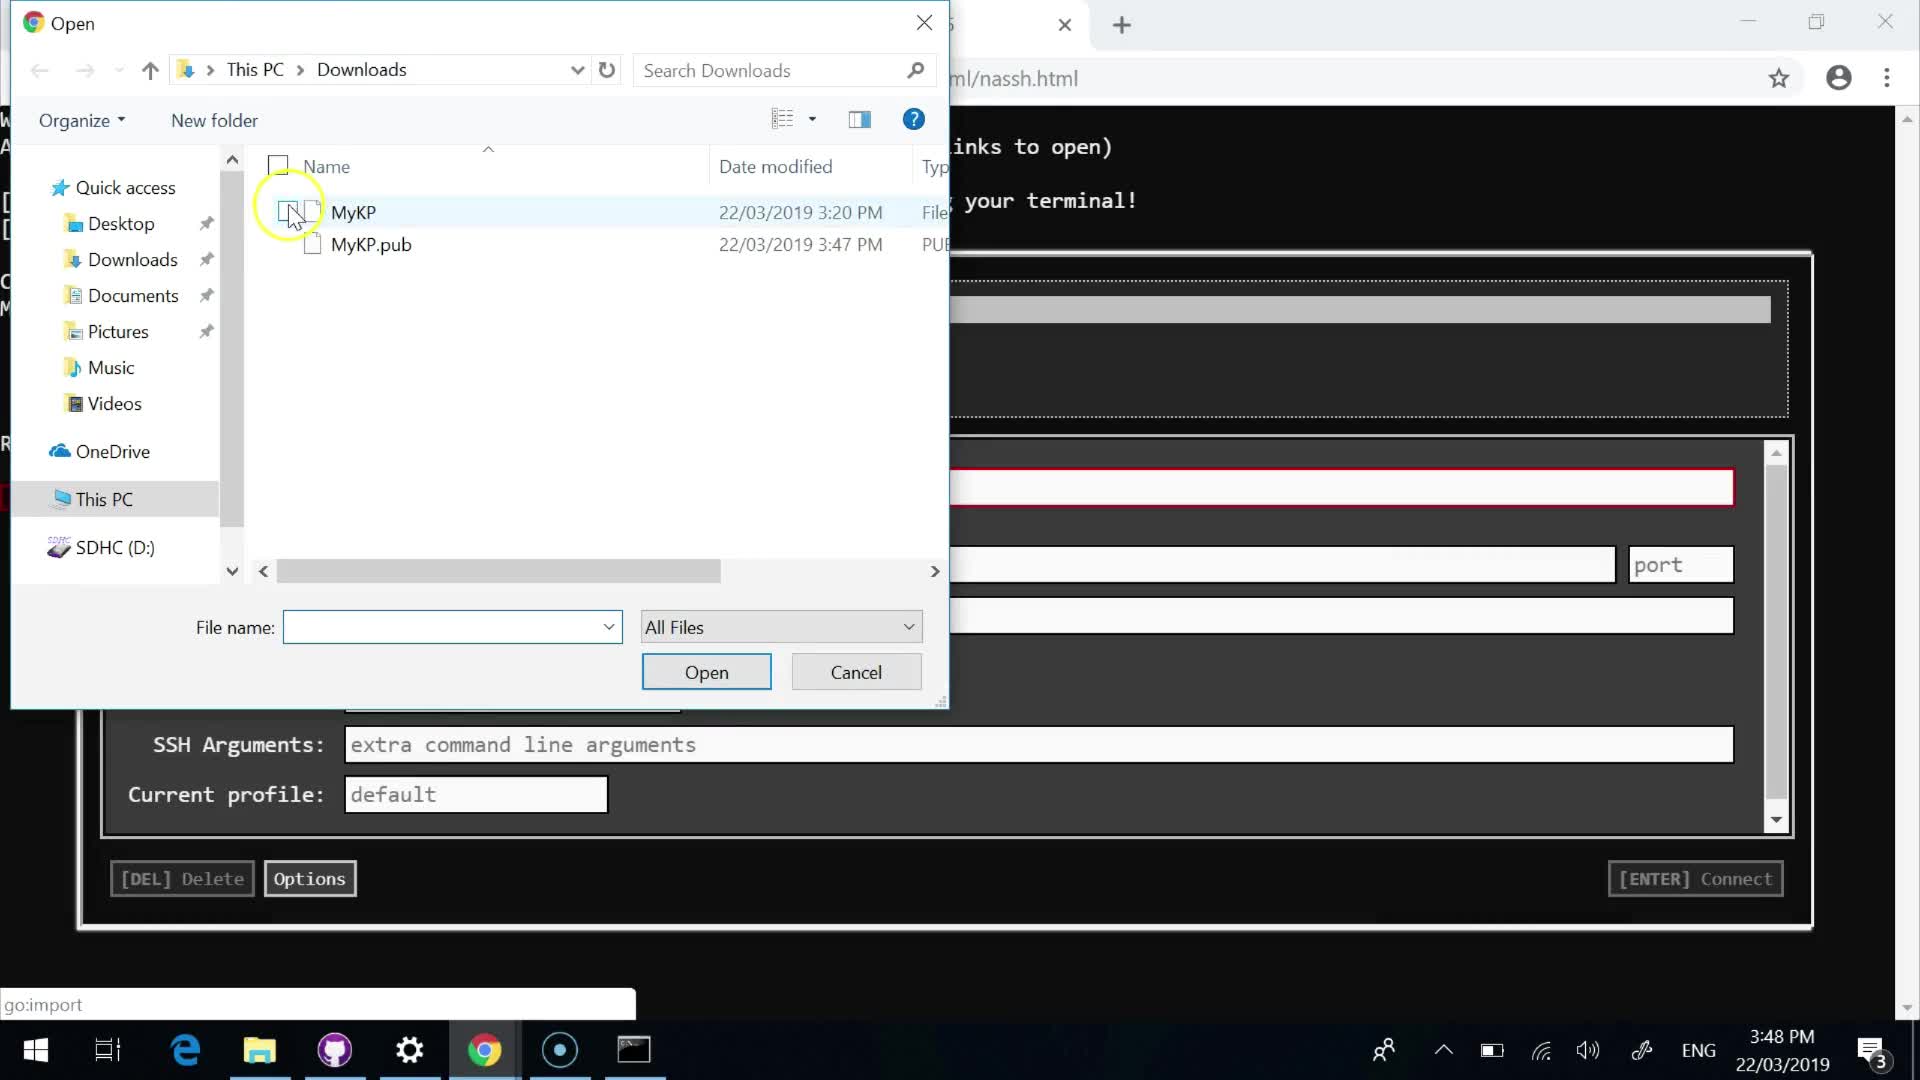Viewport: 1920px width, 1080px height.
Task: Open the Chrome profile avatar icon
Action: 1838,78
